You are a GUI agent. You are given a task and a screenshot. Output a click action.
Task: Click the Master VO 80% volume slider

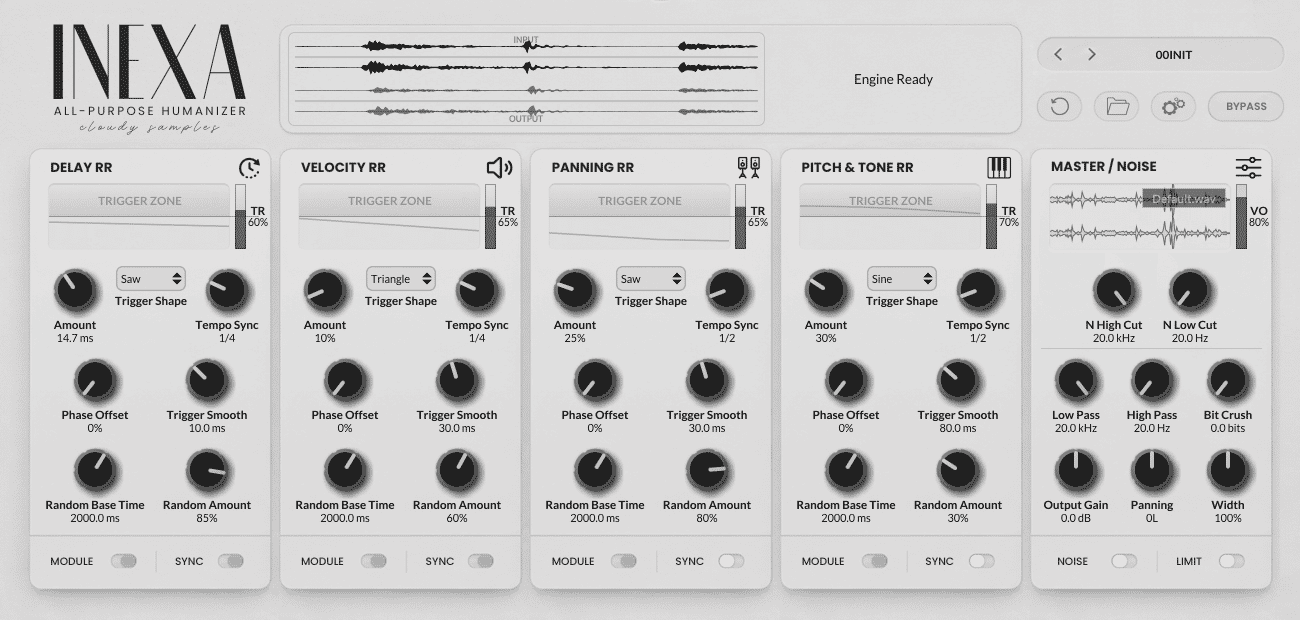click(1242, 216)
